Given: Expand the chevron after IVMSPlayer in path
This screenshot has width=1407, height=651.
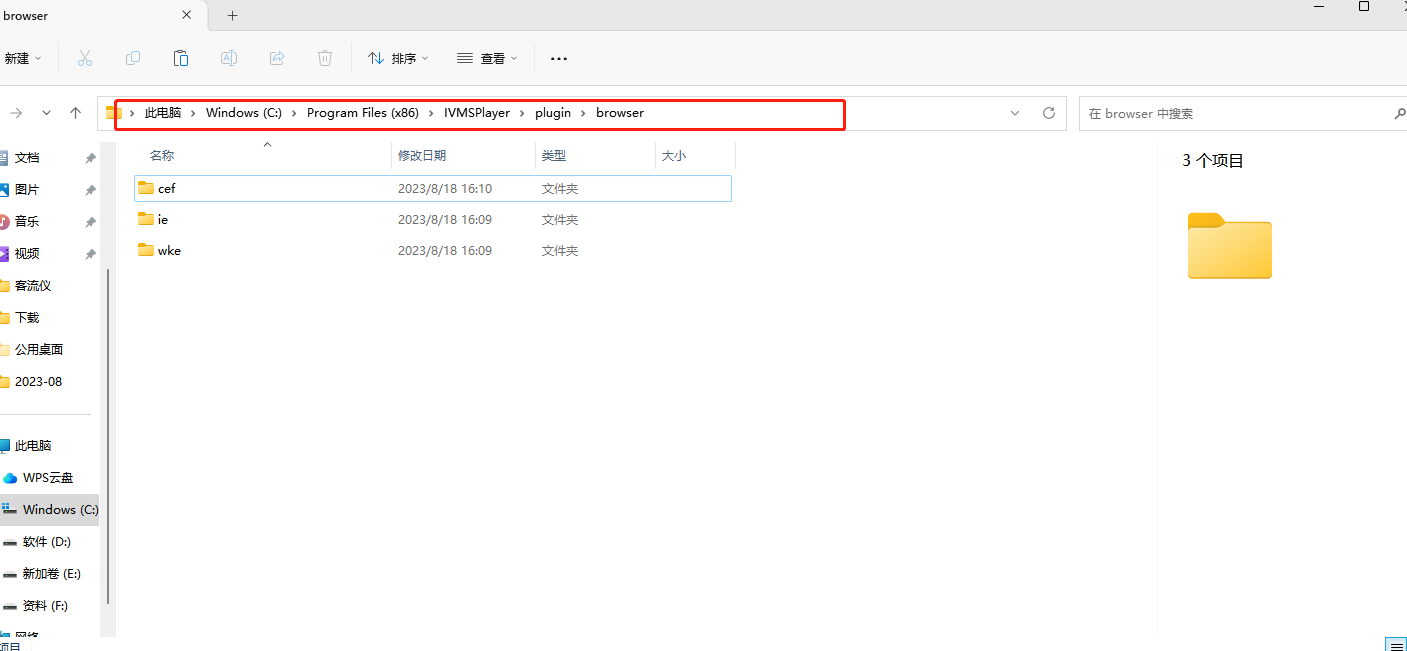Looking at the screenshot, I should click(523, 113).
